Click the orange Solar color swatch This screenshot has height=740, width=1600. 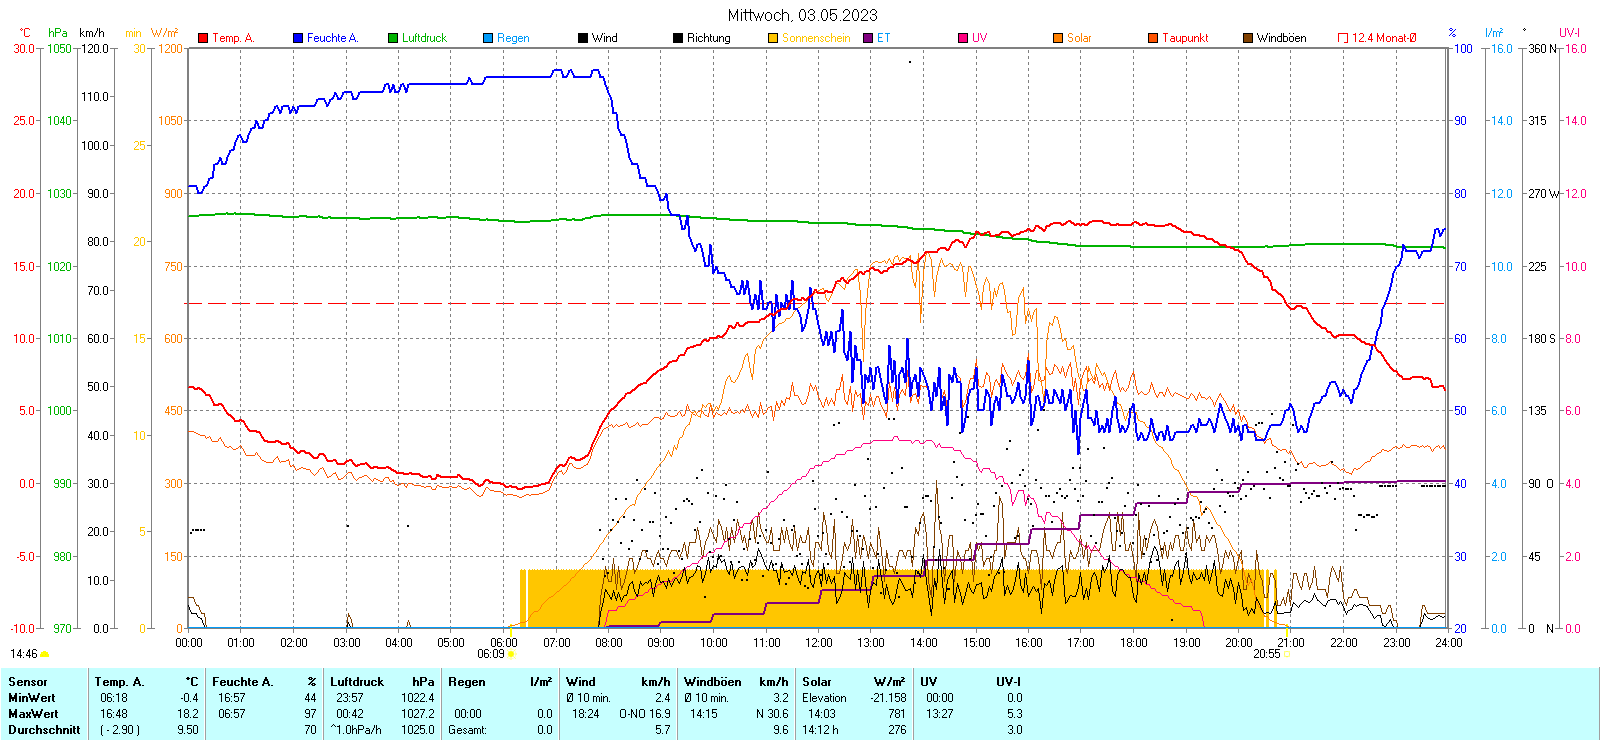click(1058, 38)
